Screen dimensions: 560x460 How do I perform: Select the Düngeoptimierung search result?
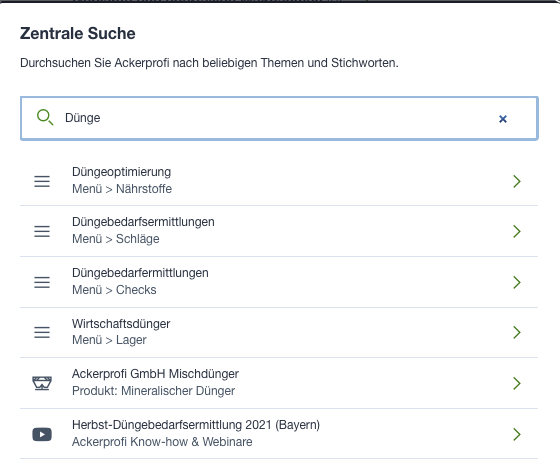[x=279, y=181]
